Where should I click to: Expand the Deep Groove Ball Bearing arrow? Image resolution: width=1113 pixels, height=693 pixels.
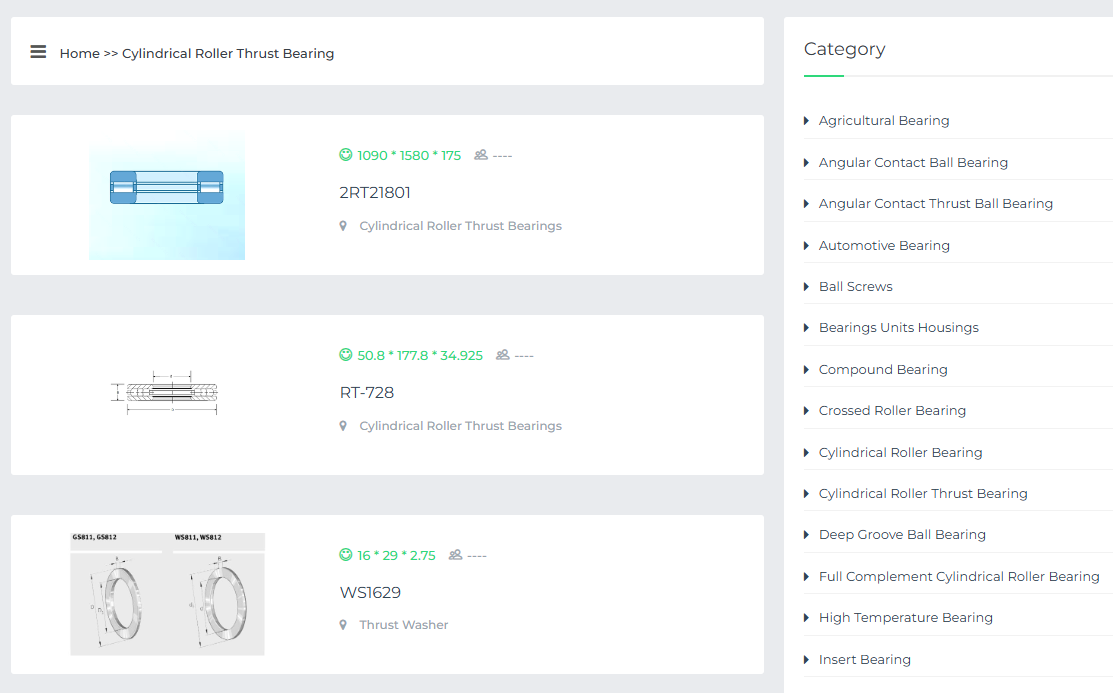[x=807, y=535]
